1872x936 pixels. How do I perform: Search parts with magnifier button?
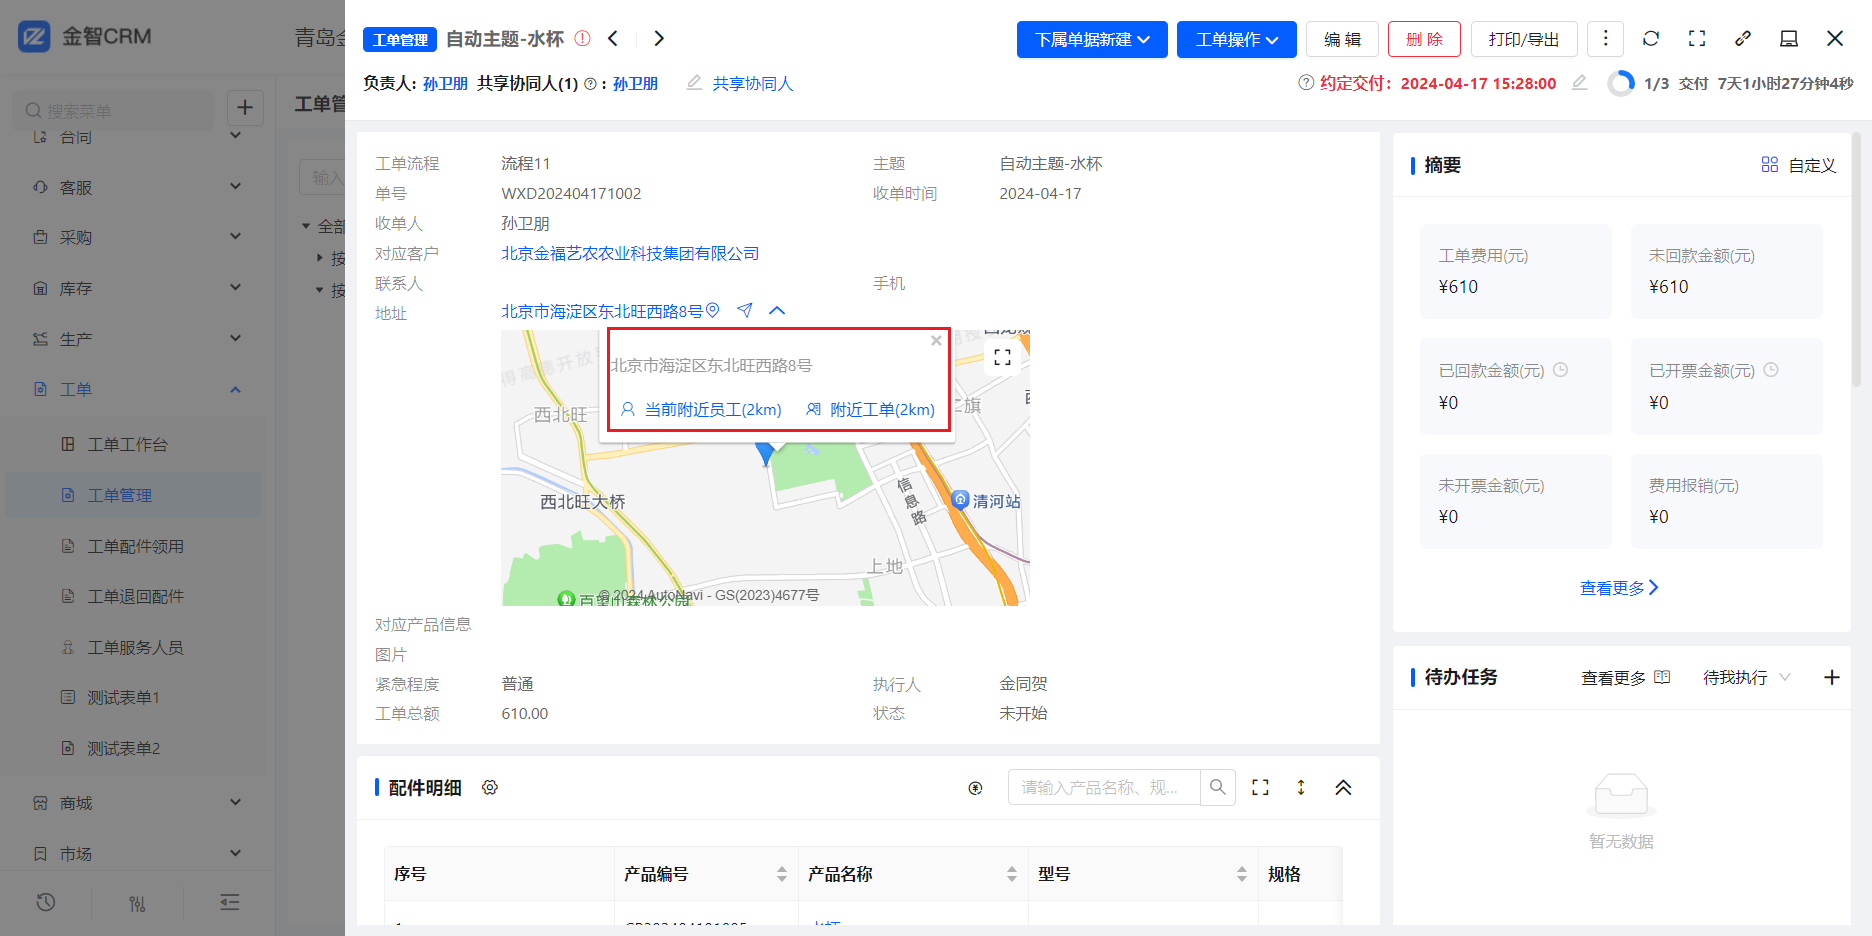pos(1218,788)
